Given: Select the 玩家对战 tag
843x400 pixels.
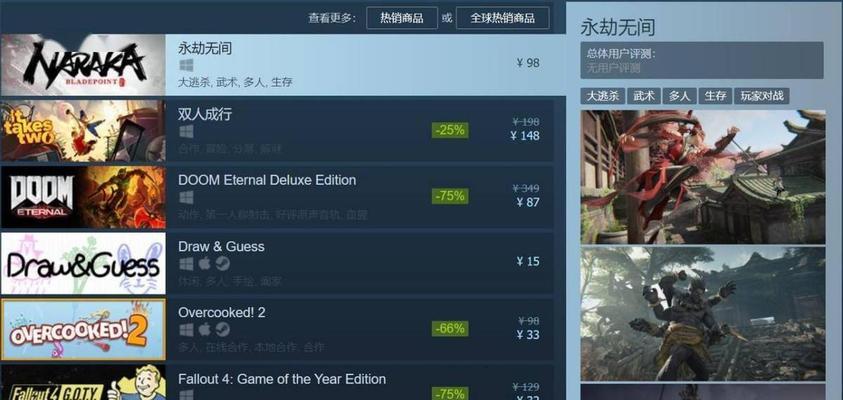Looking at the screenshot, I should pos(761,96).
